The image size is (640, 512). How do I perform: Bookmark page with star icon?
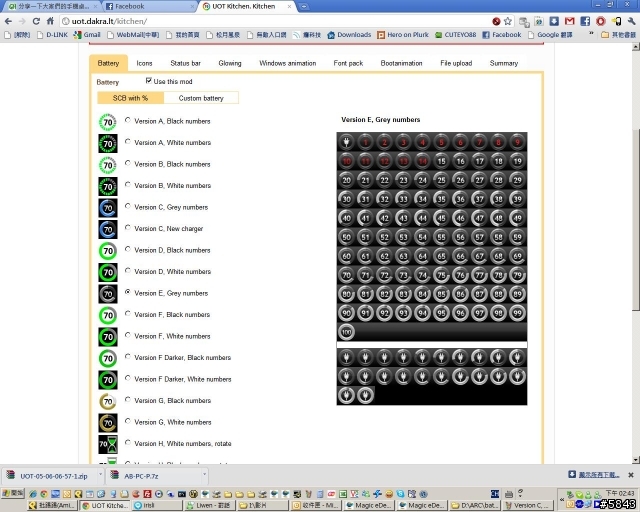pos(507,21)
